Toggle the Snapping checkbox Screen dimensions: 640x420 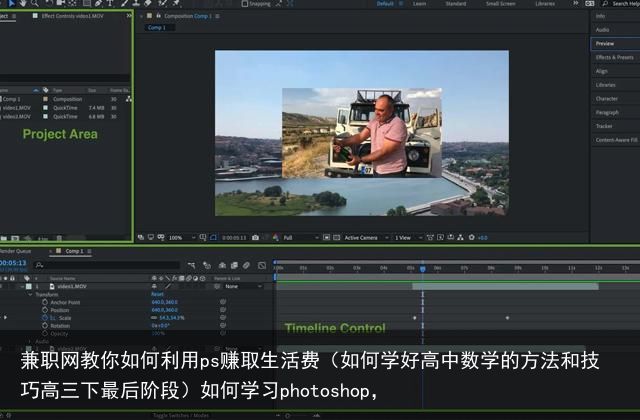pos(244,4)
